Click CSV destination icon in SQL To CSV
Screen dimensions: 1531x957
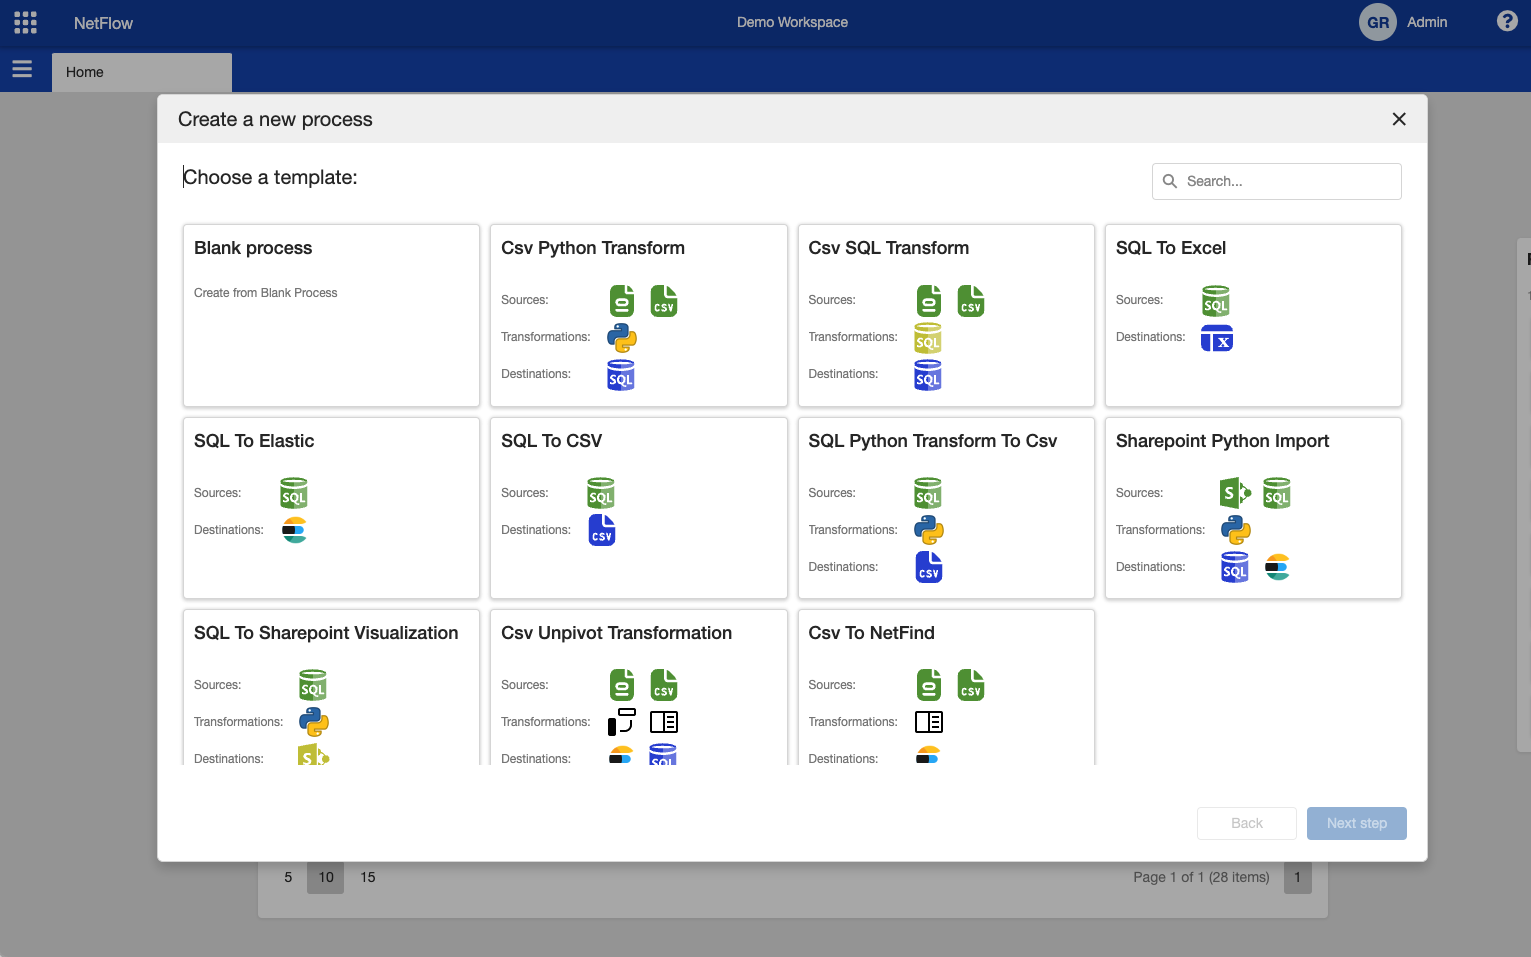point(601,530)
